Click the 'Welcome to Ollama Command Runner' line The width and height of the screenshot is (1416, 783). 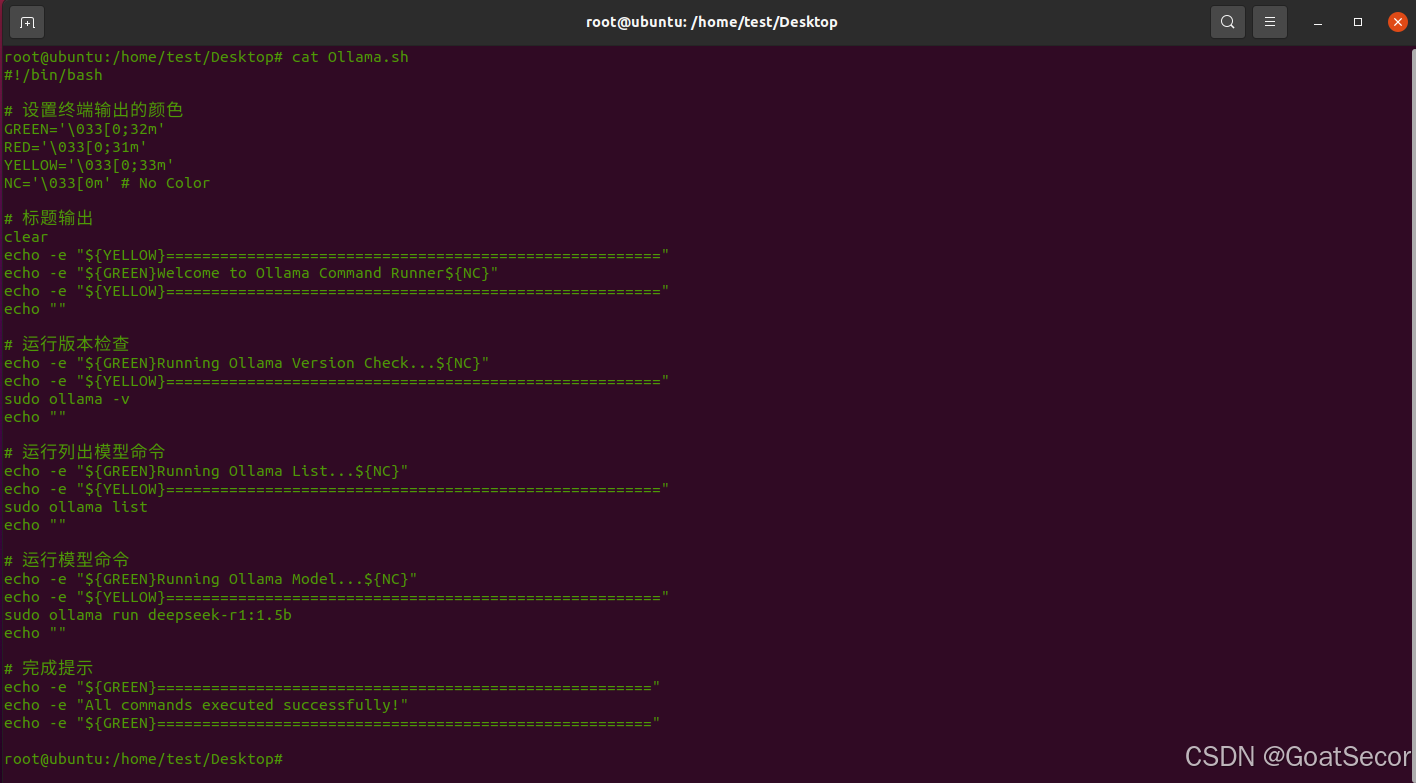pos(251,273)
